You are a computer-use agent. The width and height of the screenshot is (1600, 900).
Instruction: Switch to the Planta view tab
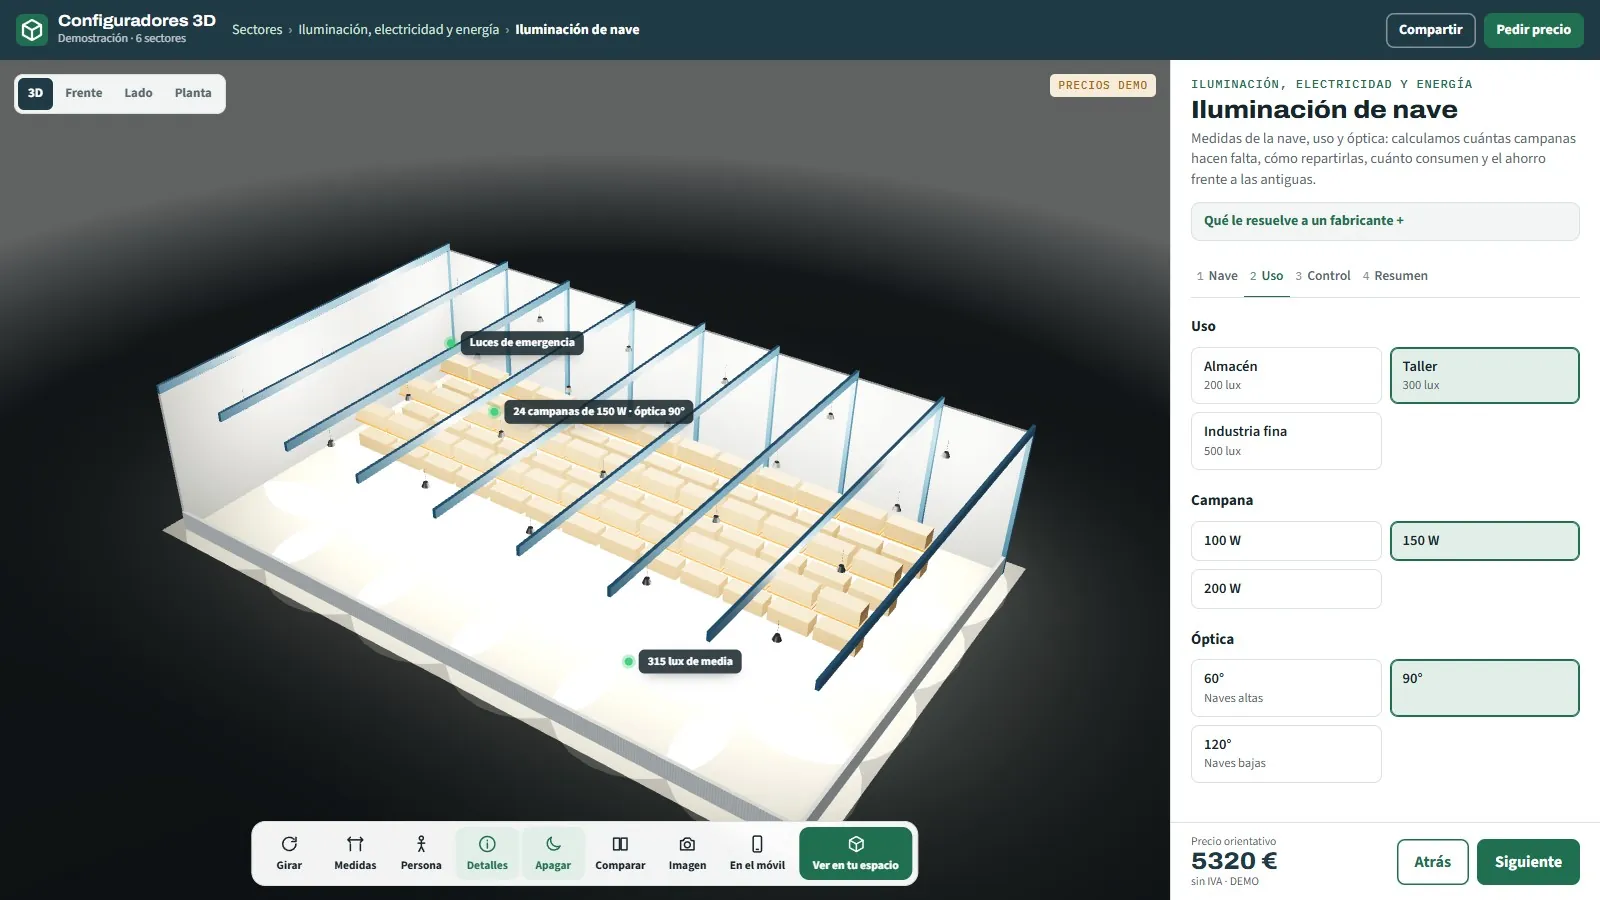(193, 93)
